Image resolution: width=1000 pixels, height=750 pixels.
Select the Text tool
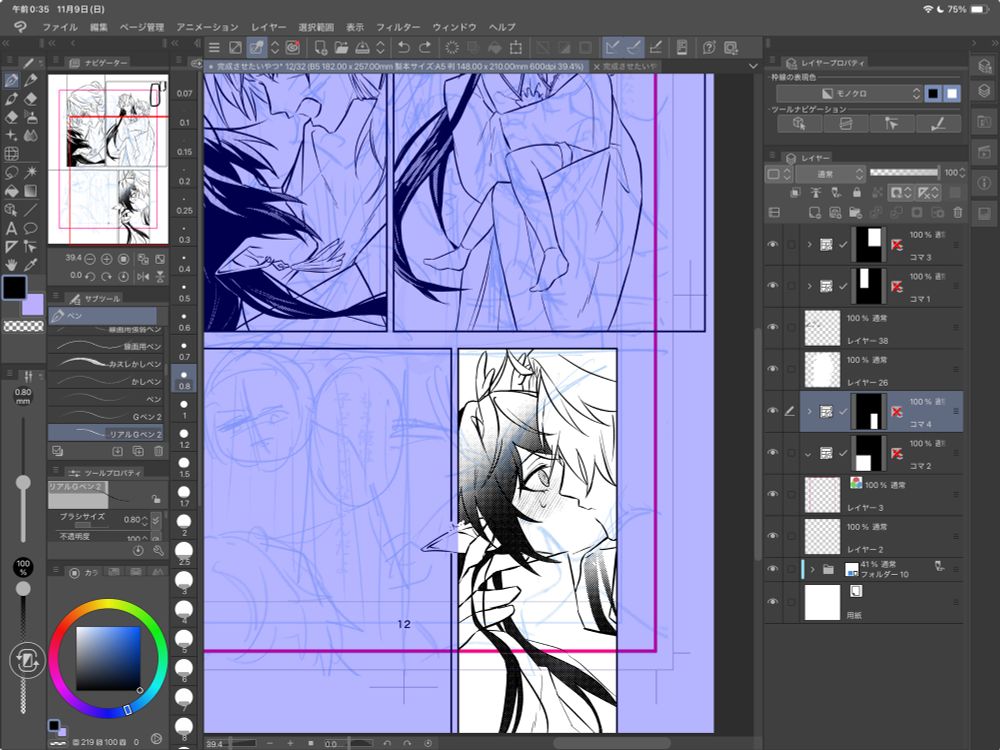pyautogui.click(x=11, y=228)
